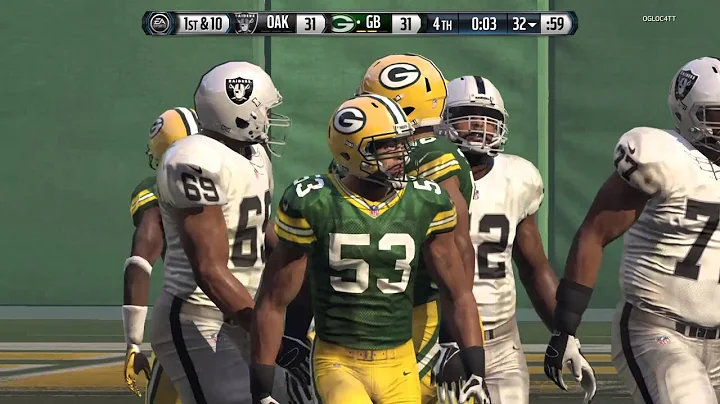Click the Green Bay score of 31
Viewport: 720px width, 404px height.
coord(405,23)
